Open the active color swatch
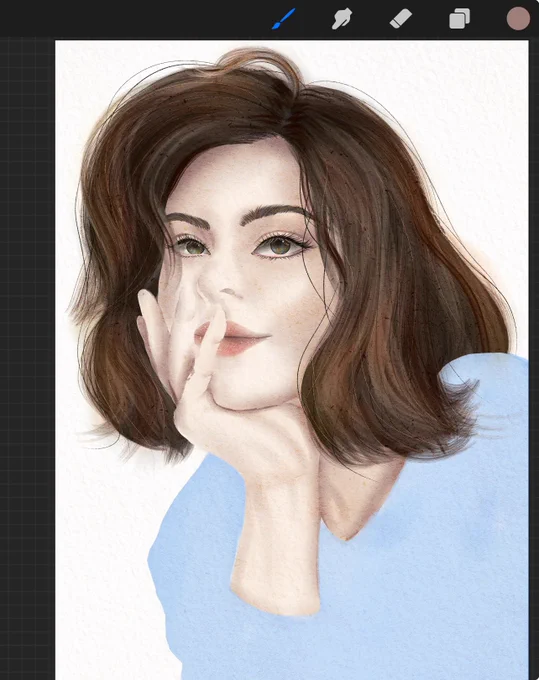Image resolution: width=539 pixels, height=680 pixels. click(518, 19)
